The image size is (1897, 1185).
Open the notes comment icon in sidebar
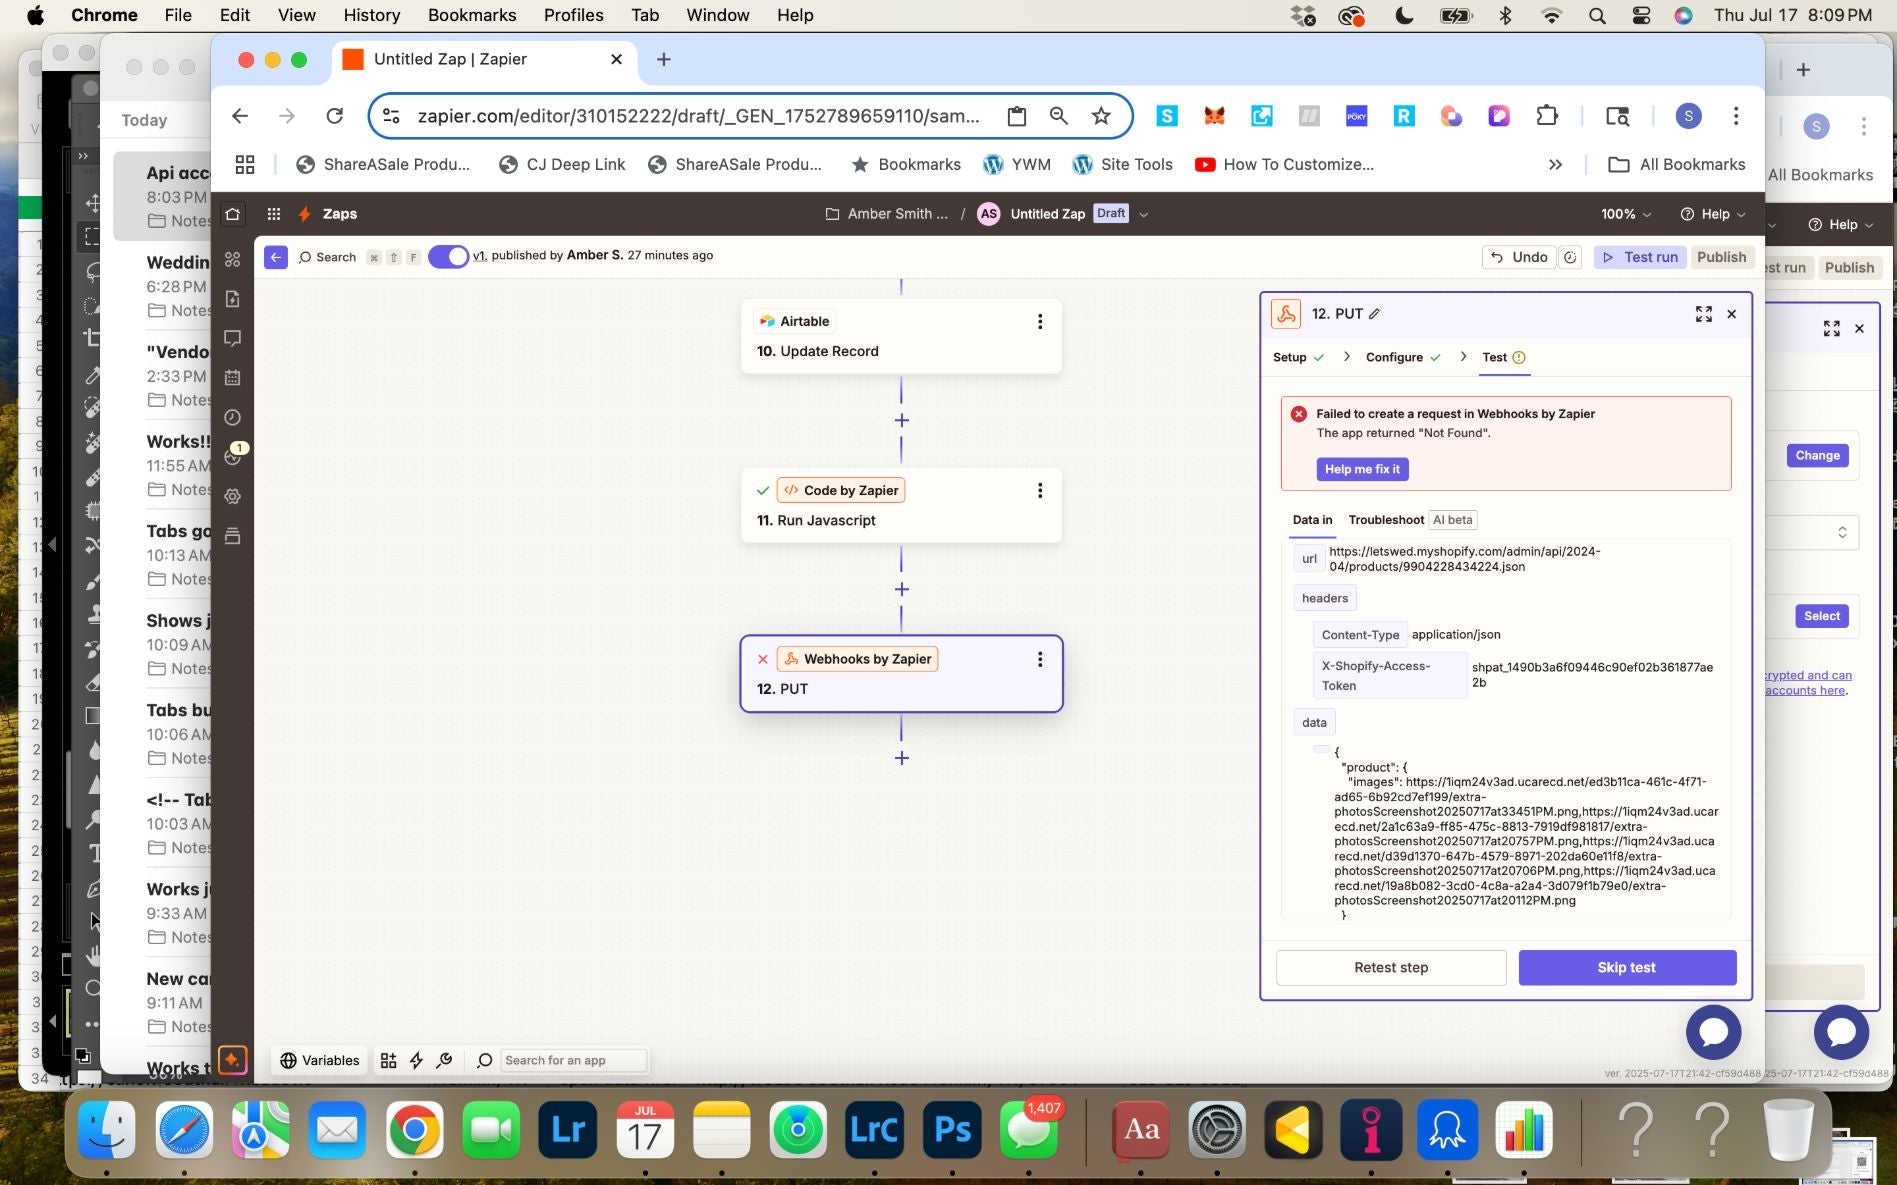[x=233, y=338]
